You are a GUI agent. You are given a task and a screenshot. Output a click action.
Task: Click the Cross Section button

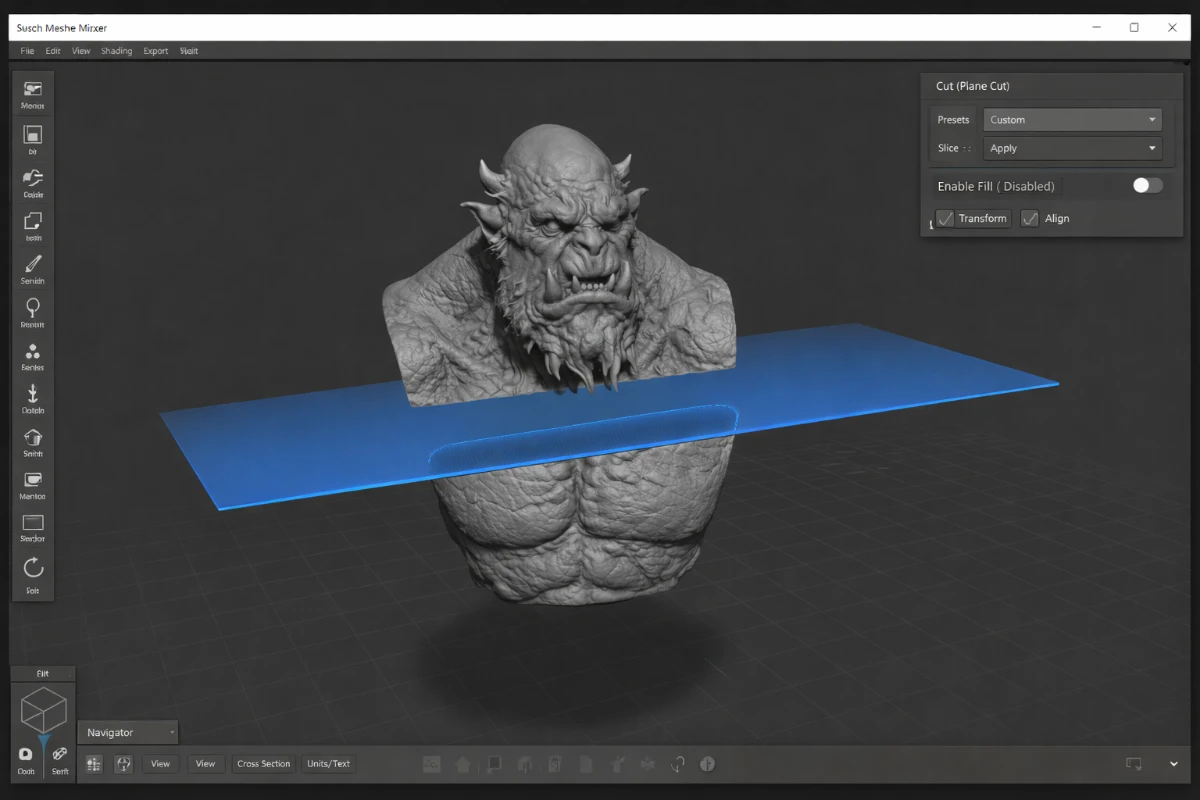[x=263, y=763]
